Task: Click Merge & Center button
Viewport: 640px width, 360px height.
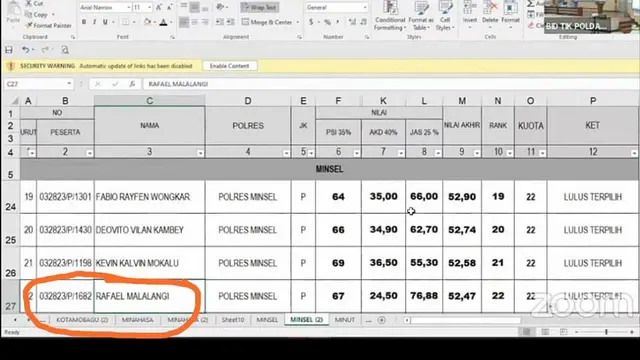Action: [267, 22]
